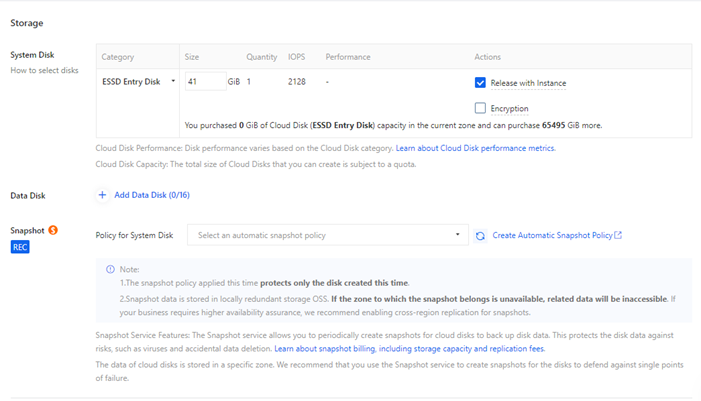Viewport: 701px width, 401px height.
Task: Click the Note info circle icon
Action: coord(110,269)
